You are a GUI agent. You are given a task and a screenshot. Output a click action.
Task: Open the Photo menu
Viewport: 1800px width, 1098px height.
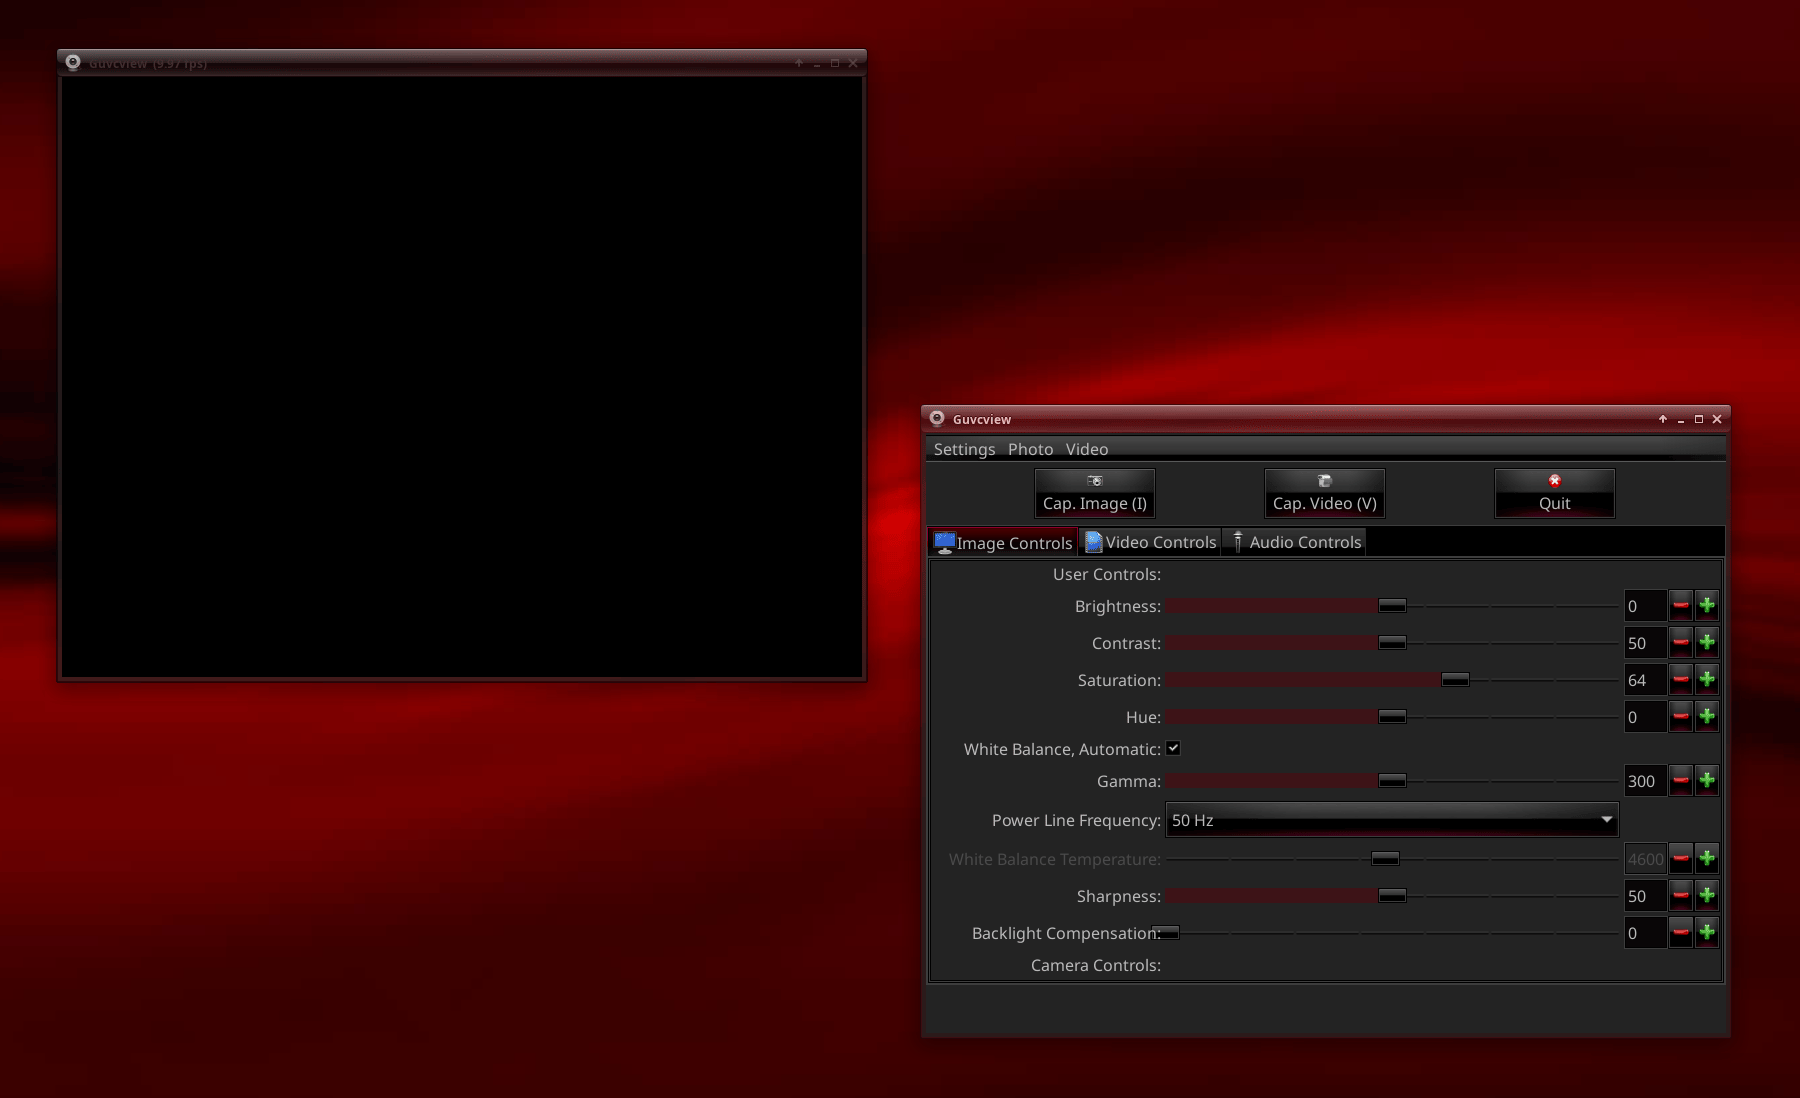click(1030, 449)
